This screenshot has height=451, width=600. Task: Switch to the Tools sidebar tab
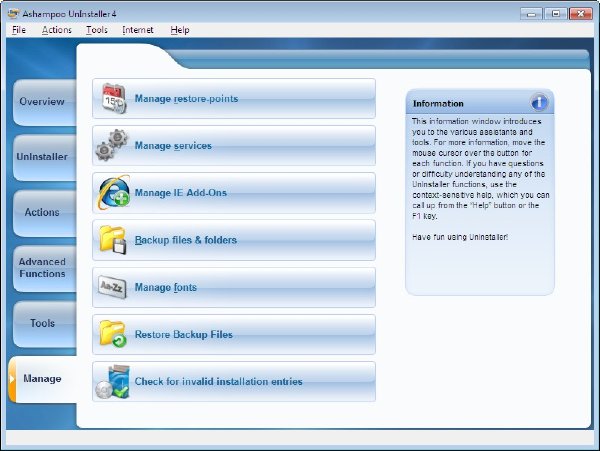pos(44,324)
